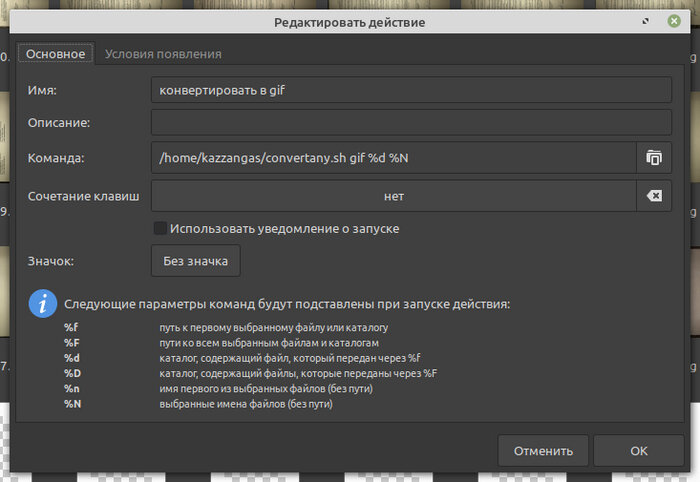Set shortcut in Сочетание клавиш field
Screen dimensions: 700x482
(394, 196)
